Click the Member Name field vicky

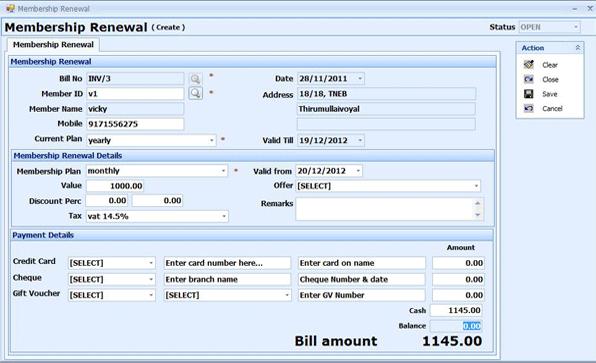[x=135, y=109]
